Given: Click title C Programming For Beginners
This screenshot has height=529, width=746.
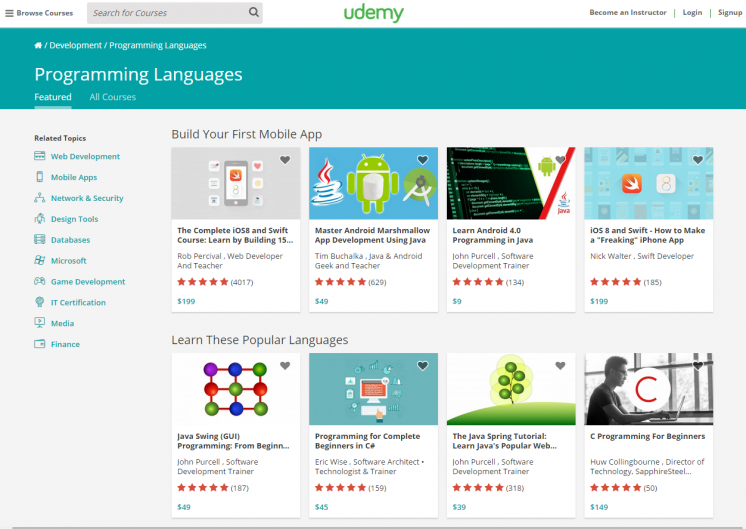Looking at the screenshot, I should coord(648,436).
